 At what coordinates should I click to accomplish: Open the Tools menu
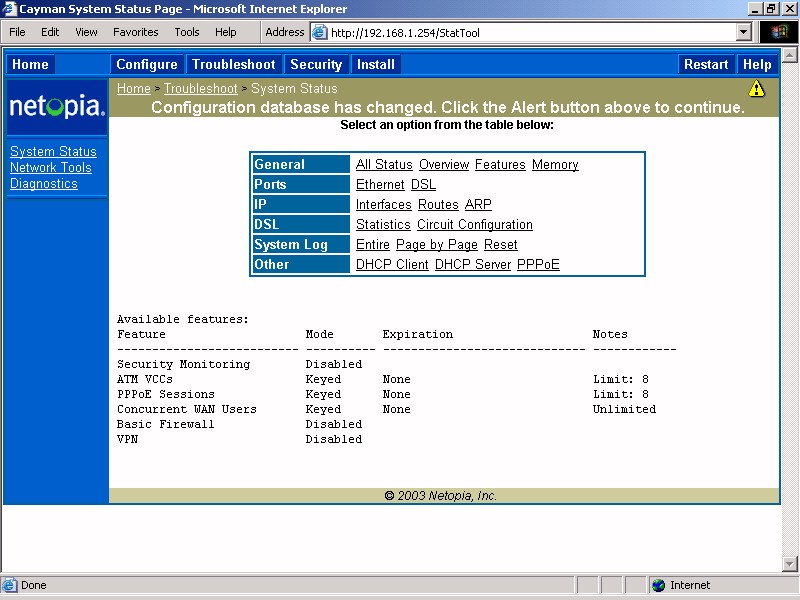[x=187, y=32]
